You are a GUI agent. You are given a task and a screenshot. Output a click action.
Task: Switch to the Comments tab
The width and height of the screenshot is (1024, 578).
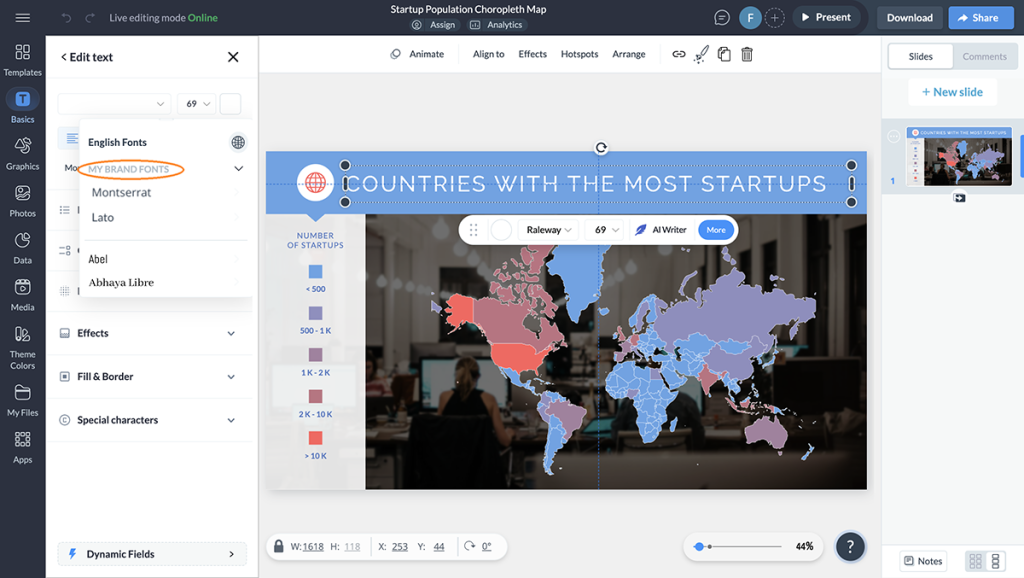pyautogui.click(x=984, y=56)
